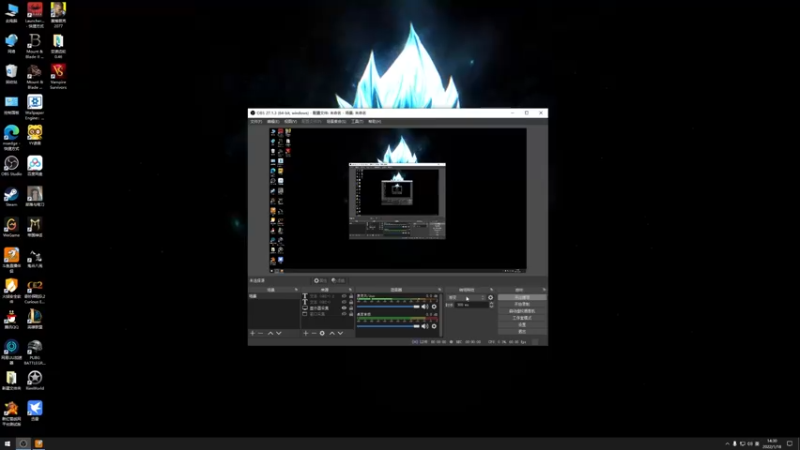This screenshot has height=450, width=800.
Task: Toggle visibility of the Window Capture source
Action: coord(344,314)
